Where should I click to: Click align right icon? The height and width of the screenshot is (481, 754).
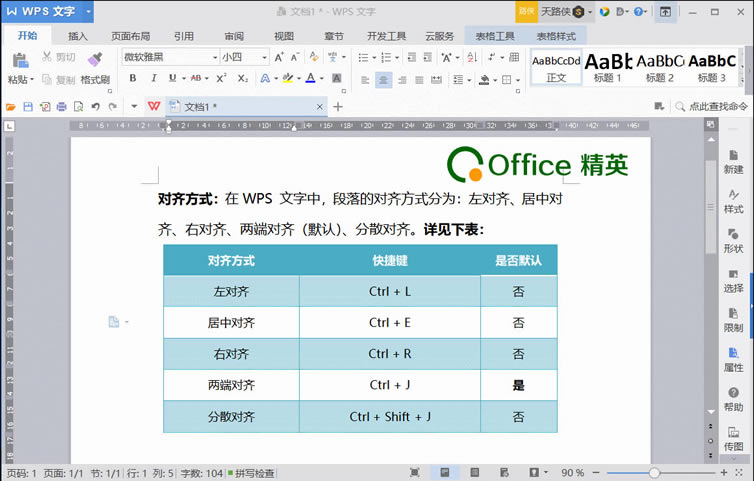click(x=402, y=80)
